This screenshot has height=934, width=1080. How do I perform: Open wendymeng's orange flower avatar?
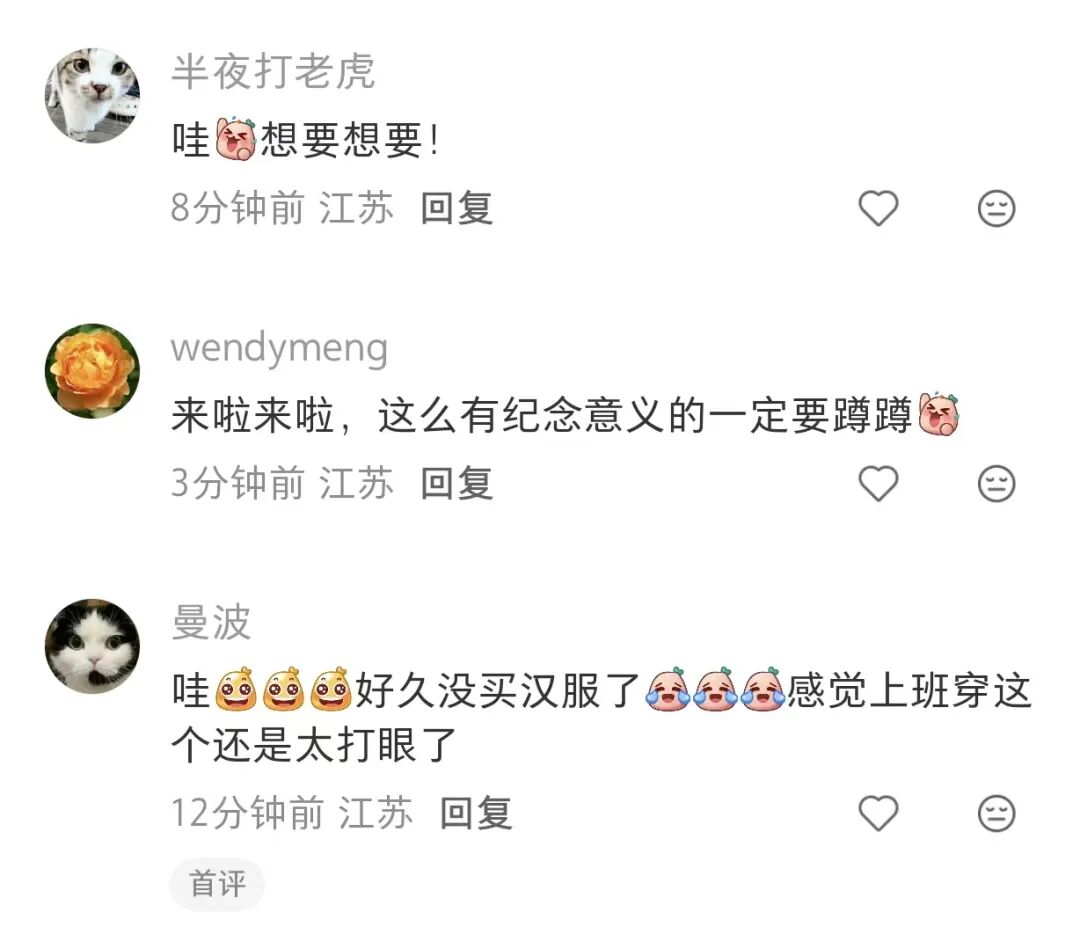pyautogui.click(x=92, y=371)
